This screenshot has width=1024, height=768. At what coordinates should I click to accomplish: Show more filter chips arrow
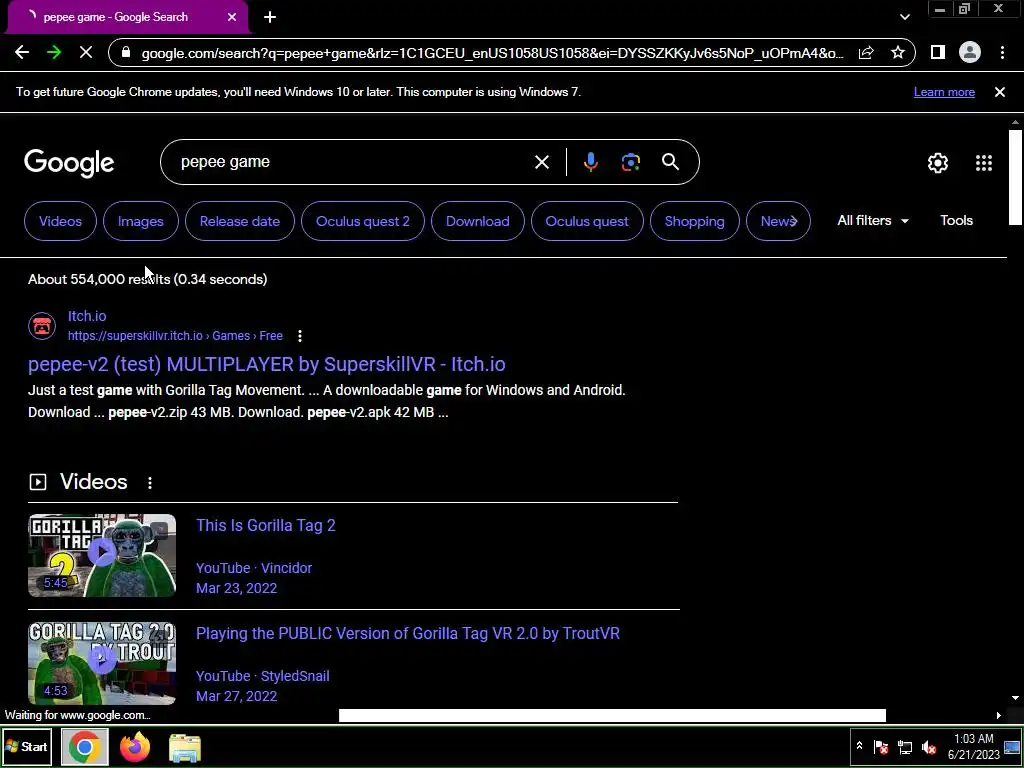(x=793, y=221)
